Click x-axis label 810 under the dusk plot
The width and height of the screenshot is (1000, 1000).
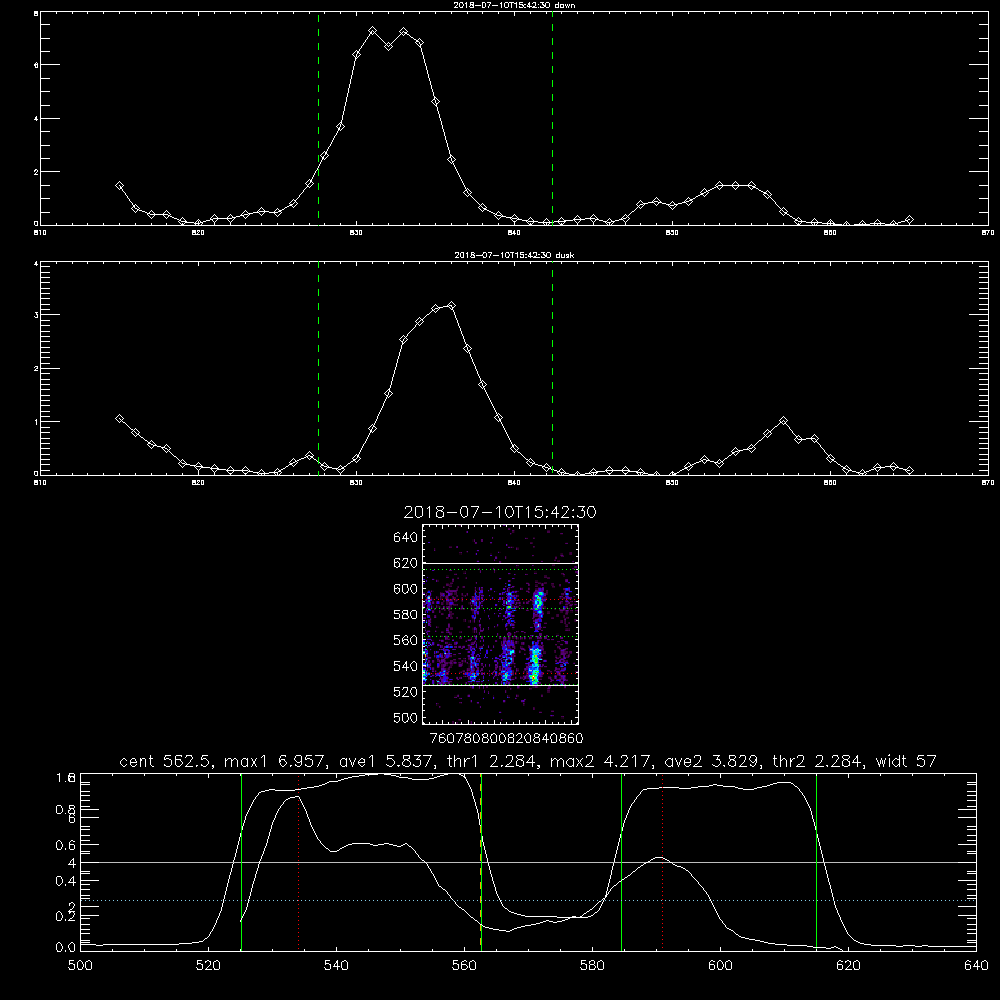(x=40, y=483)
